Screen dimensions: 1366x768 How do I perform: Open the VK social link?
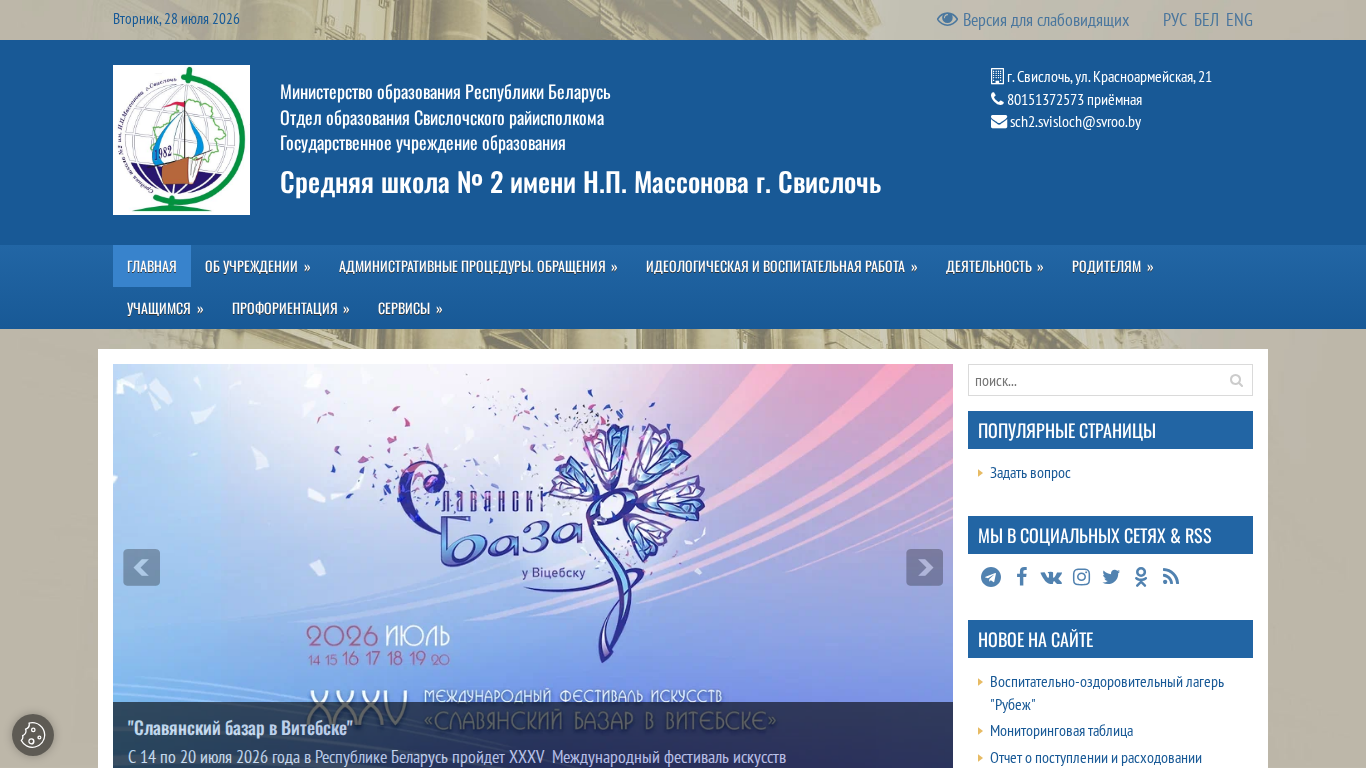tap(1051, 577)
